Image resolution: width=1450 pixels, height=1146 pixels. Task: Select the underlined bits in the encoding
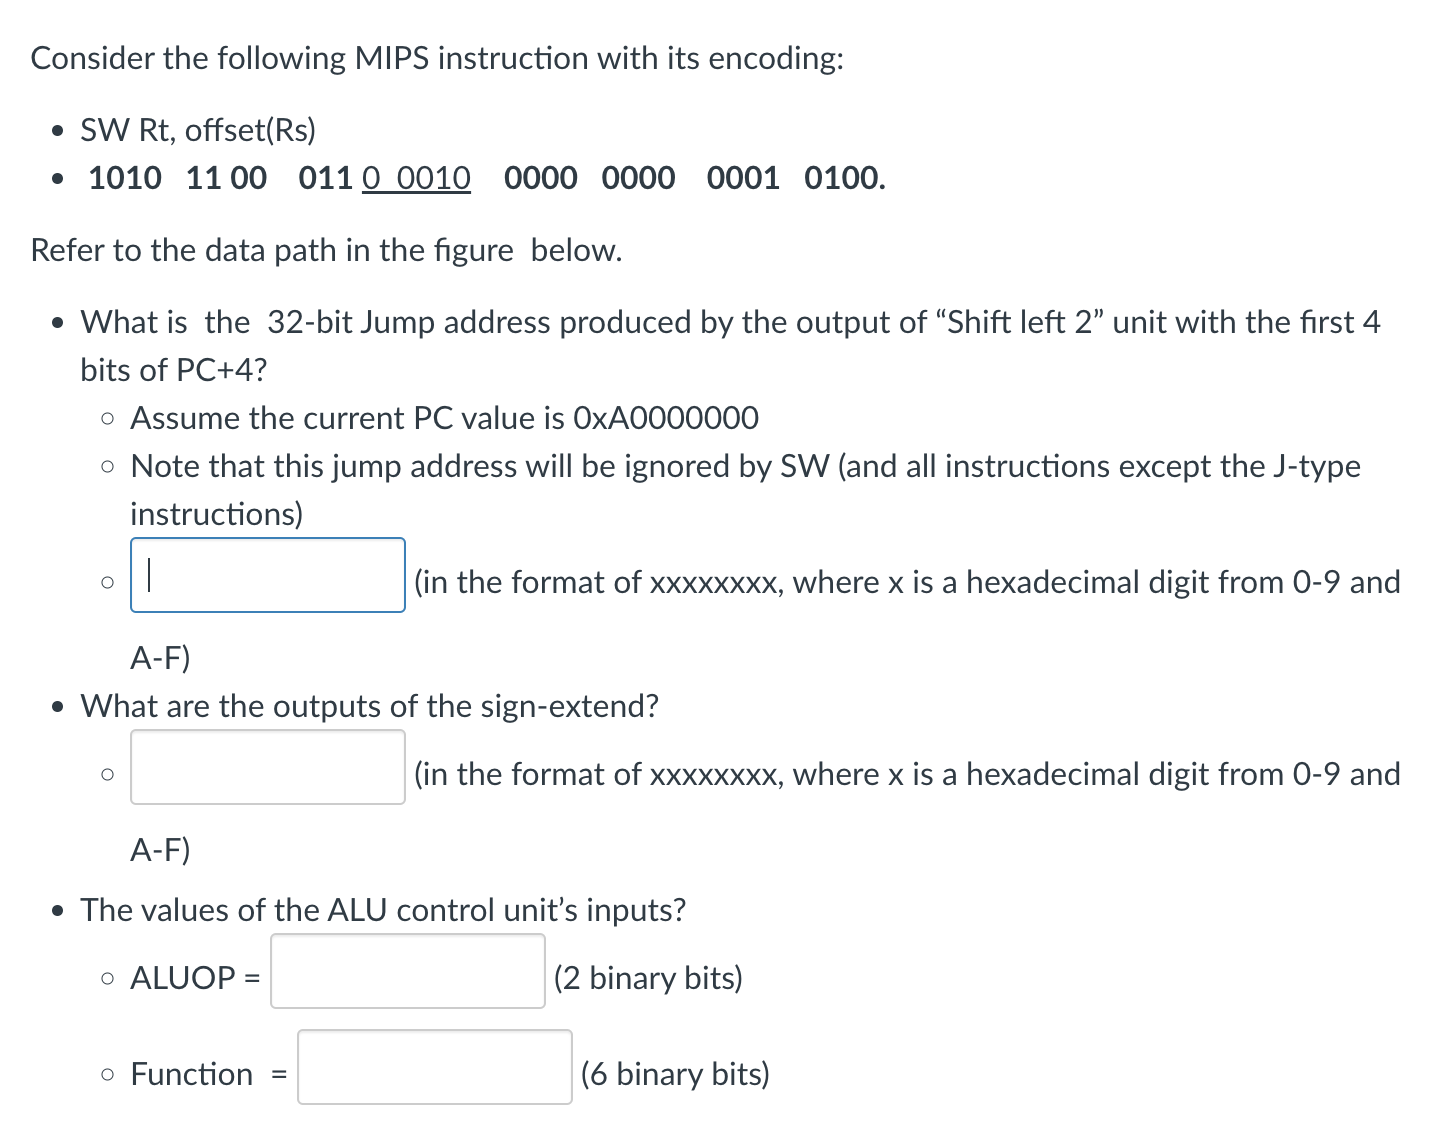point(416,178)
